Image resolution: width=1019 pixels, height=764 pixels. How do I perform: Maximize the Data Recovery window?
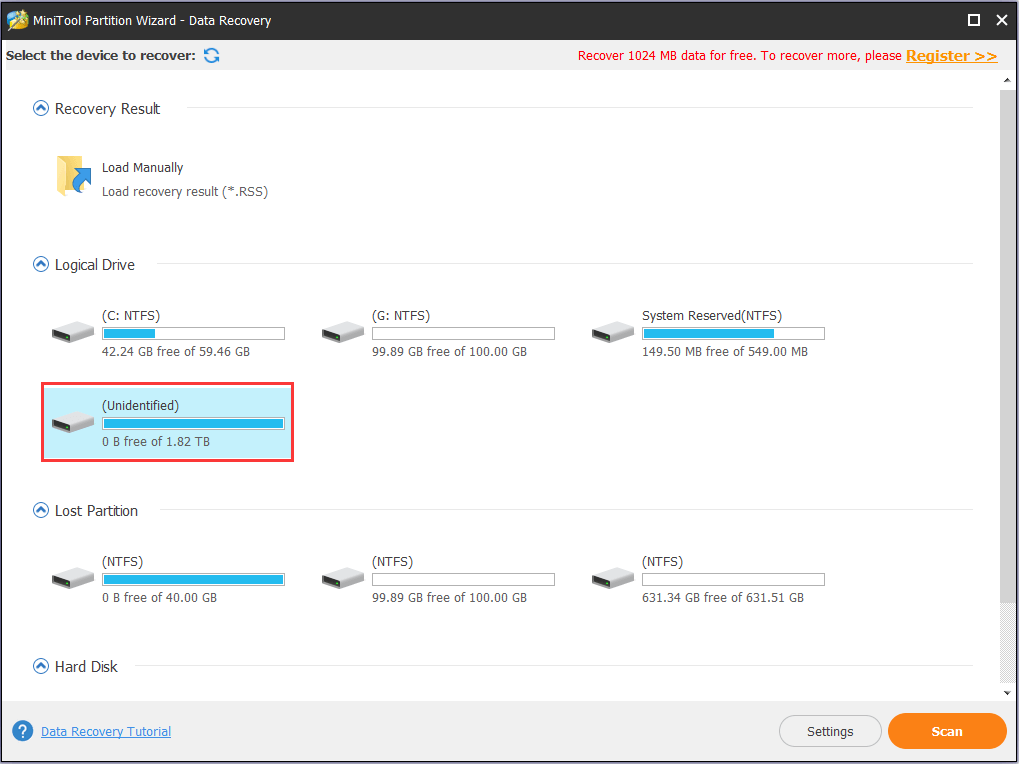[x=974, y=20]
